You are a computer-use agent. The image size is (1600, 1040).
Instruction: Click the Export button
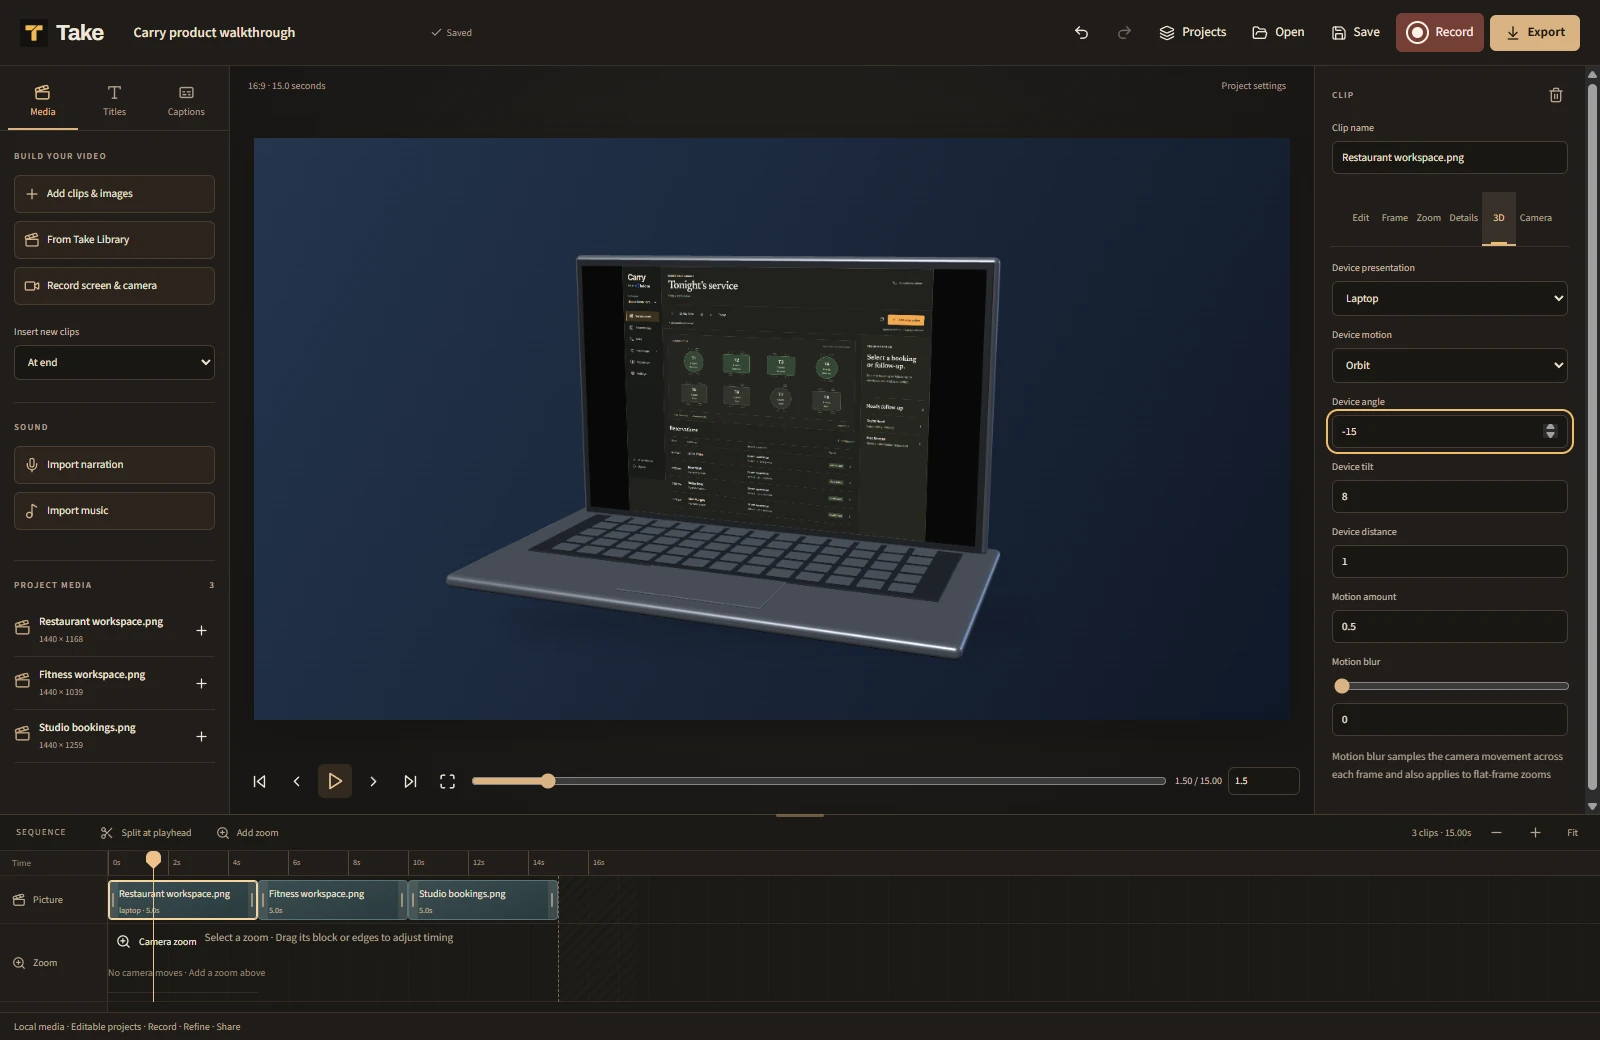(x=1535, y=32)
